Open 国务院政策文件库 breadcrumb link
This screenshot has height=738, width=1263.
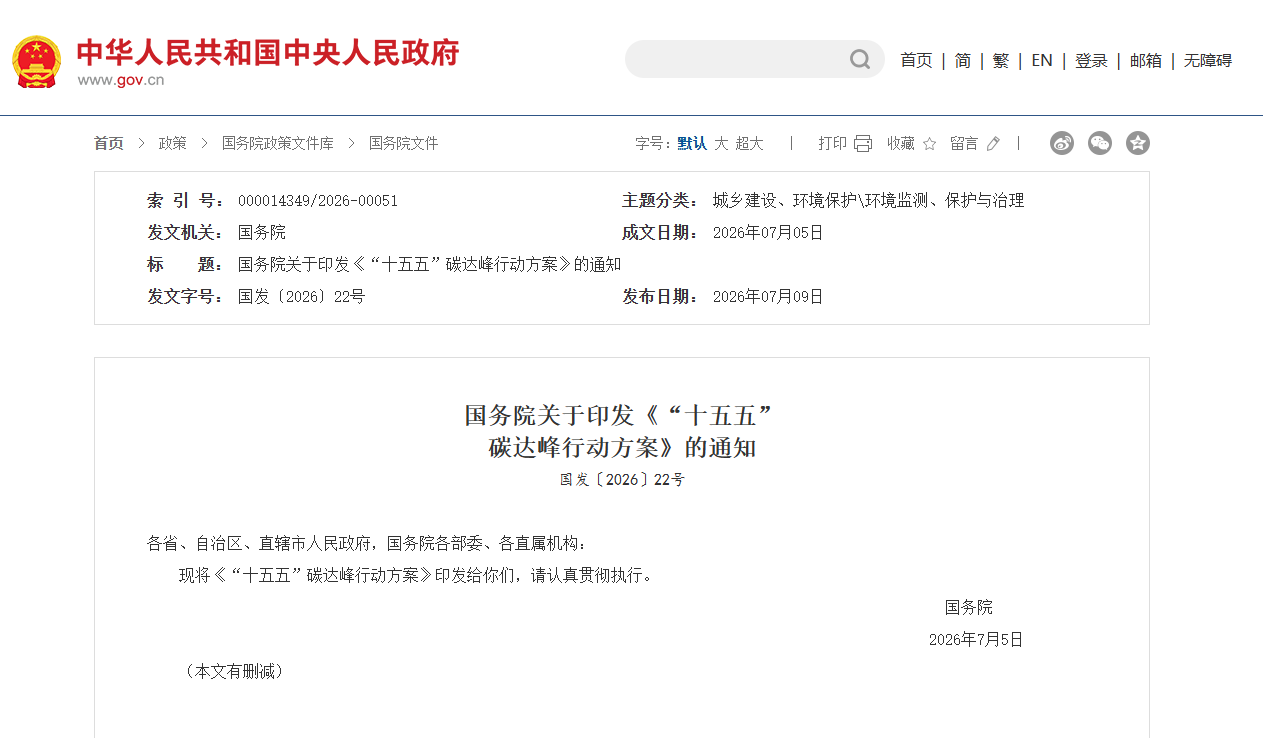point(278,144)
